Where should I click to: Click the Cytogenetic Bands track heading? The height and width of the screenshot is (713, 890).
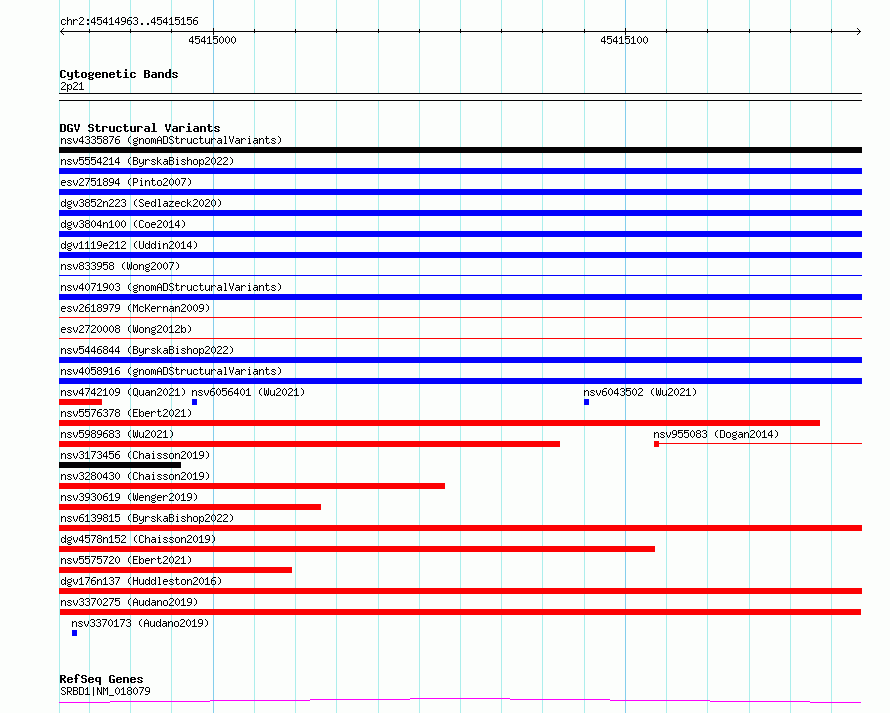point(119,74)
